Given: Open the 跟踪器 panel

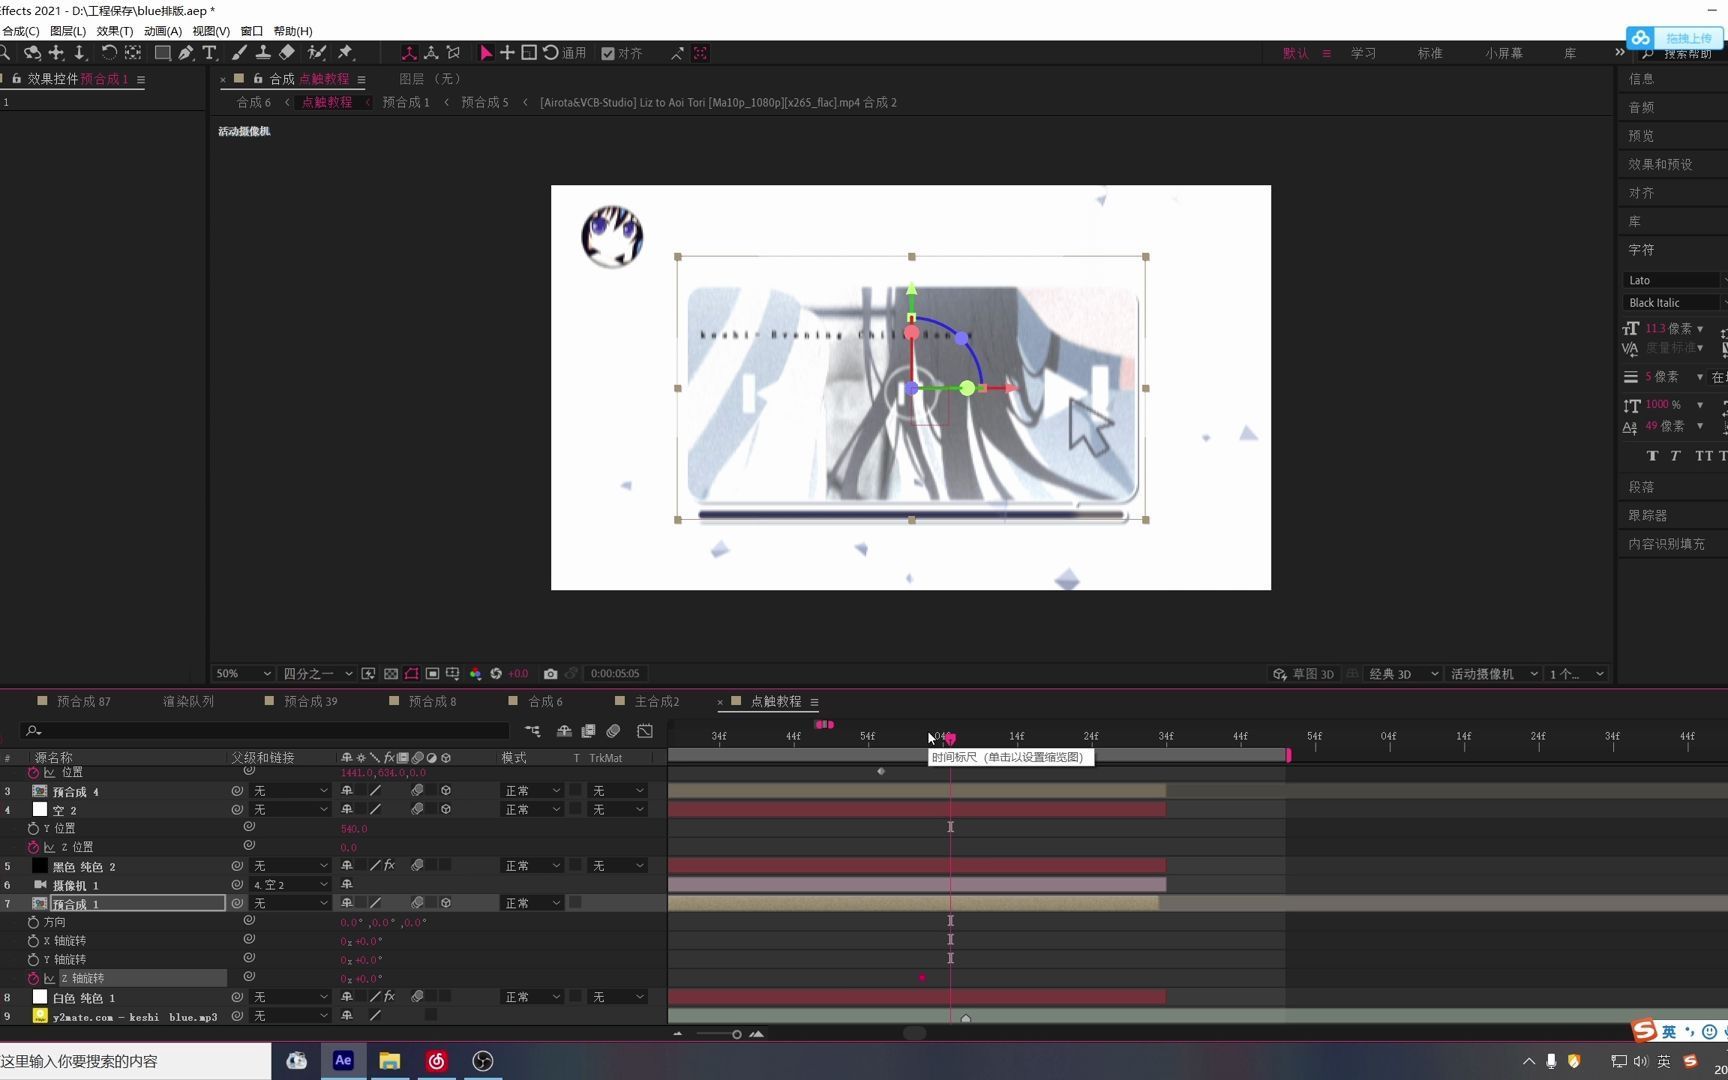Looking at the screenshot, I should pos(1650,515).
